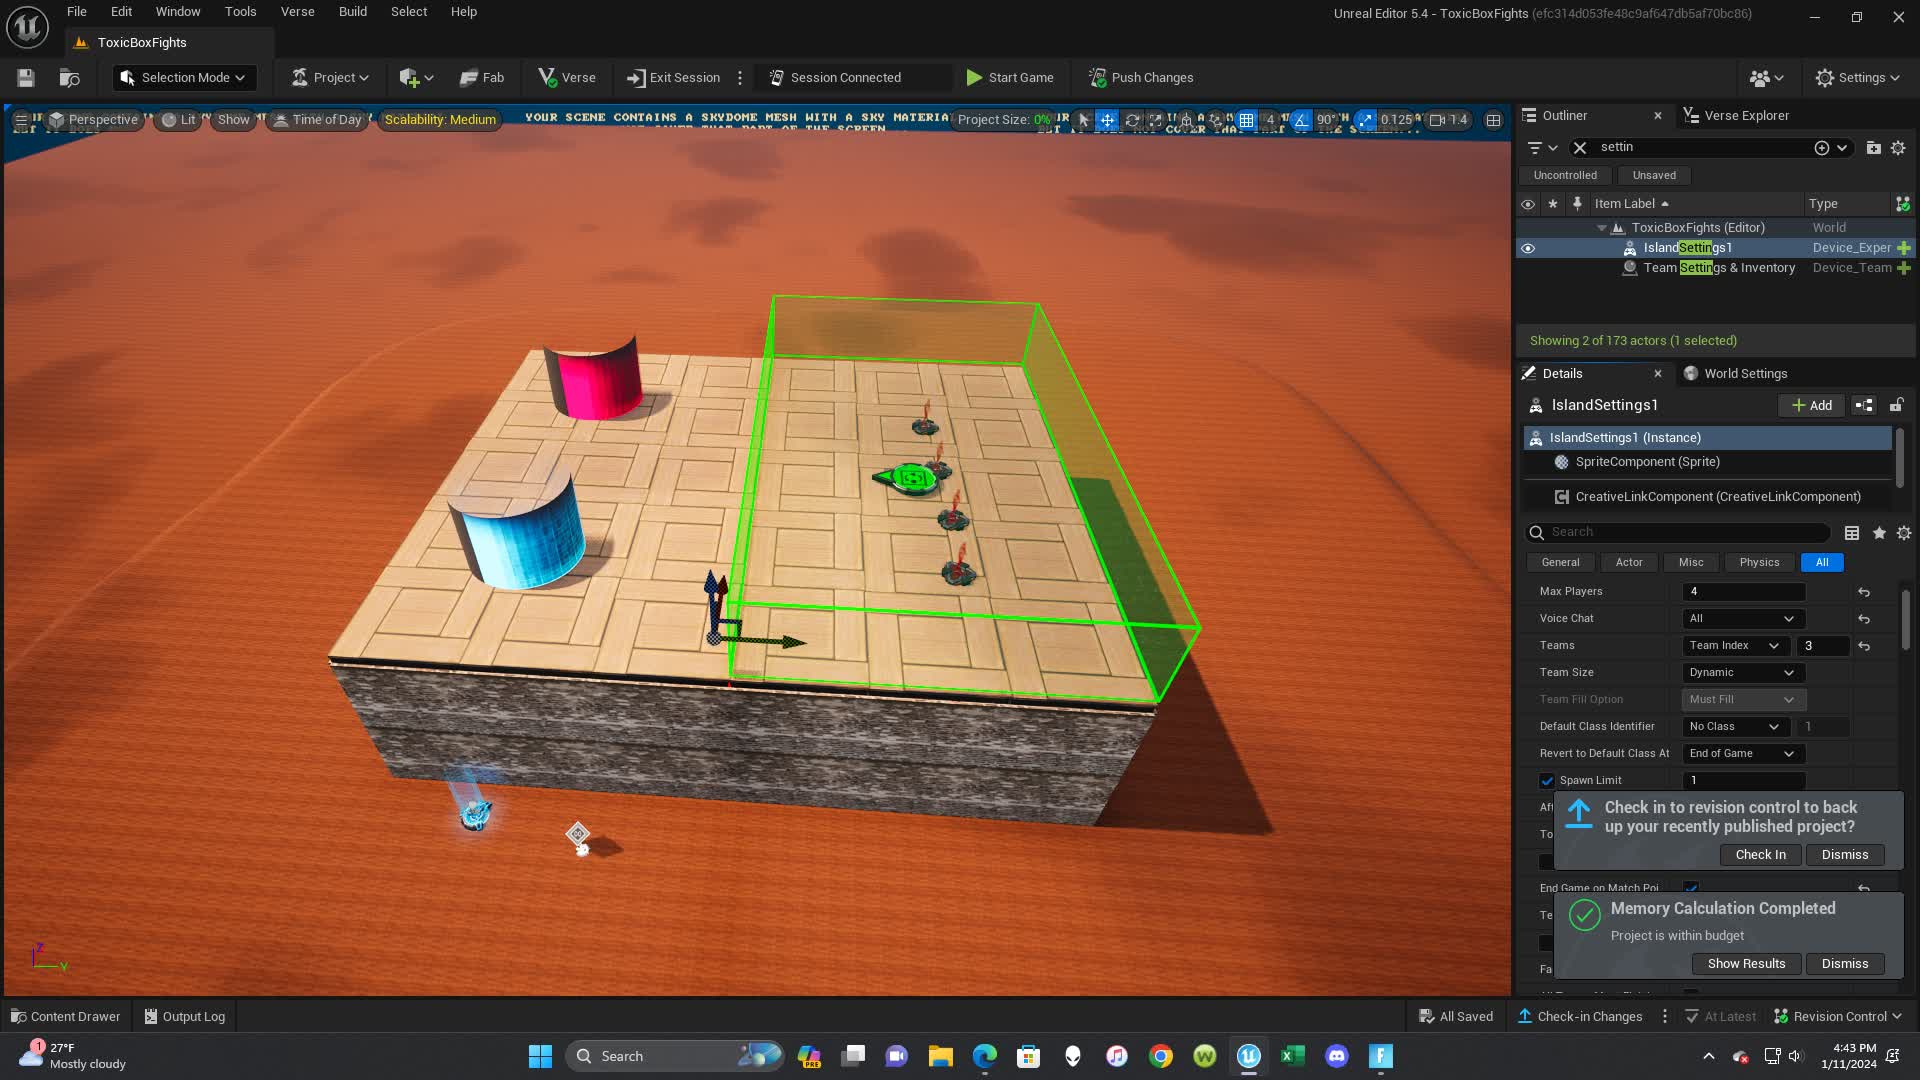Clear the Outliner search text
The height and width of the screenshot is (1080, 1920).
click(x=1580, y=148)
